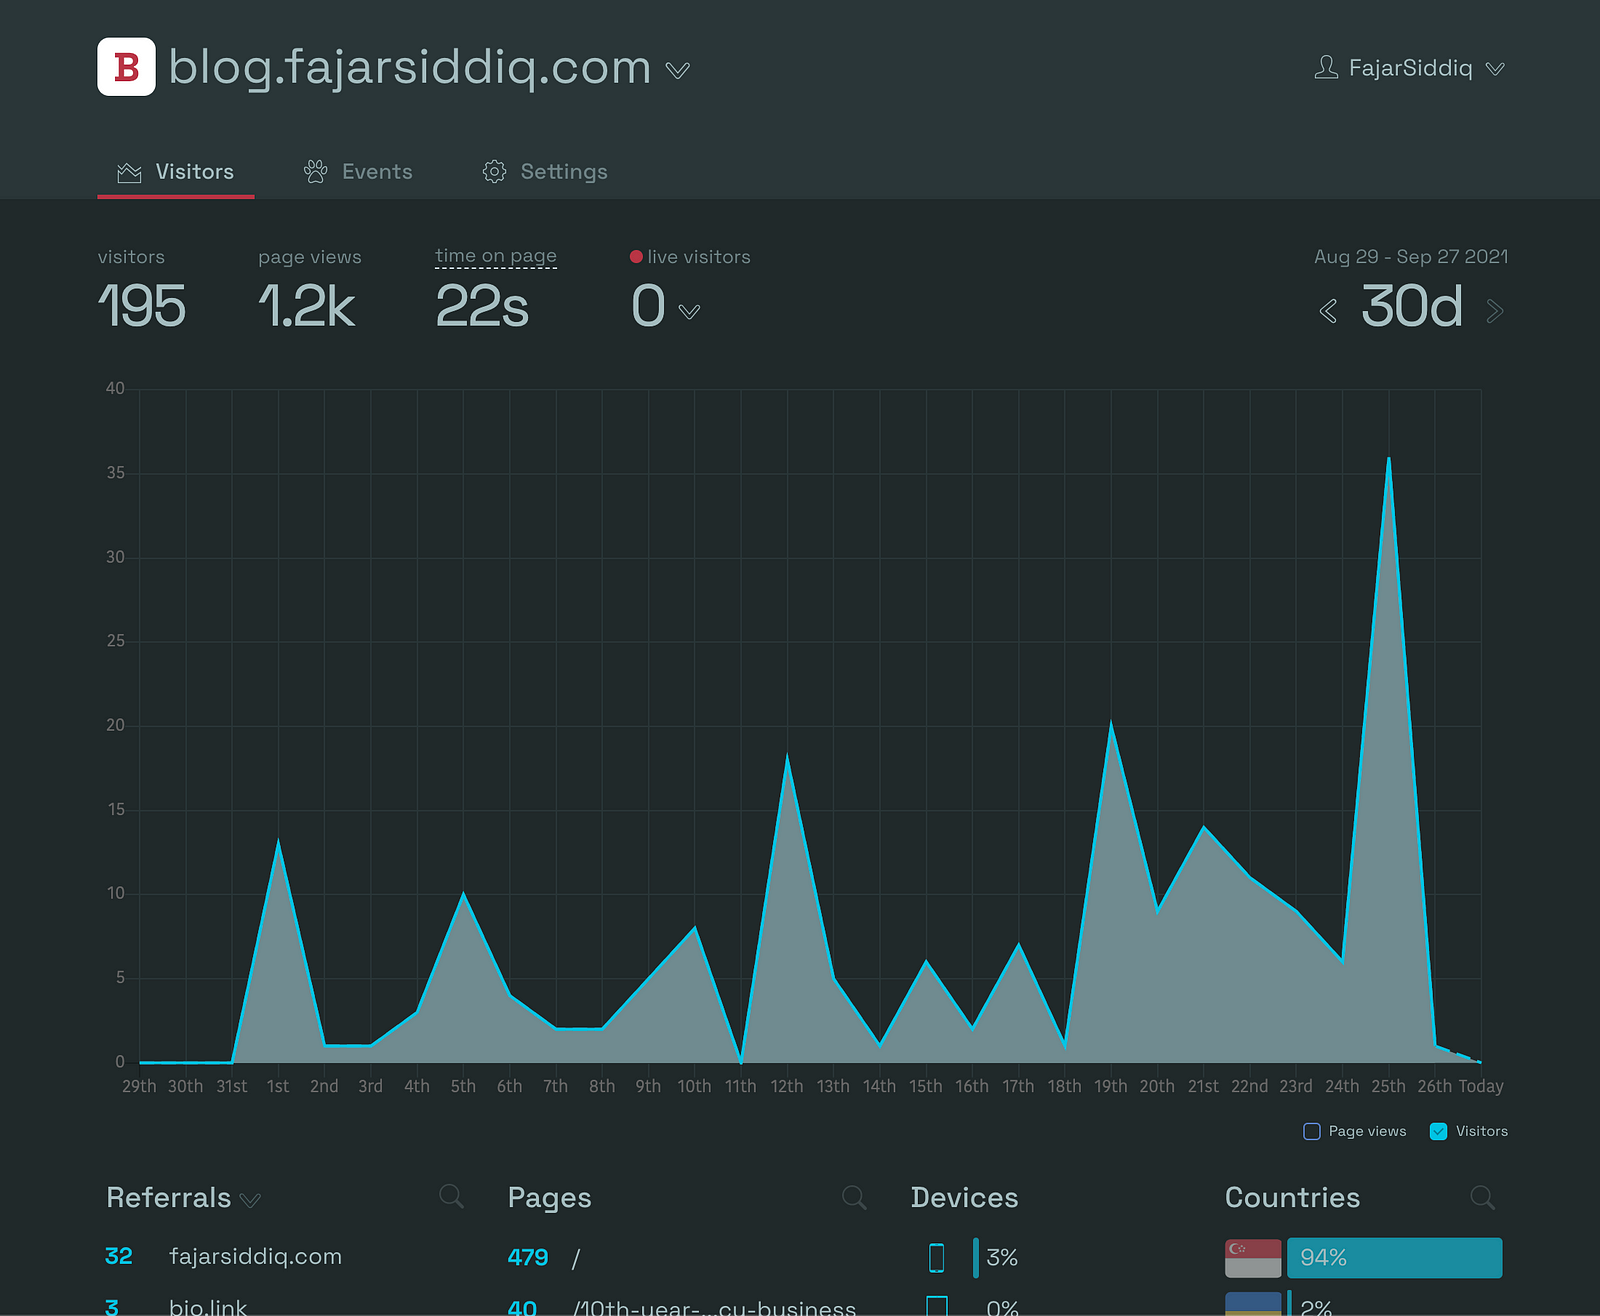Search countries with the magnifier icon
The image size is (1600, 1316).
click(1482, 1196)
